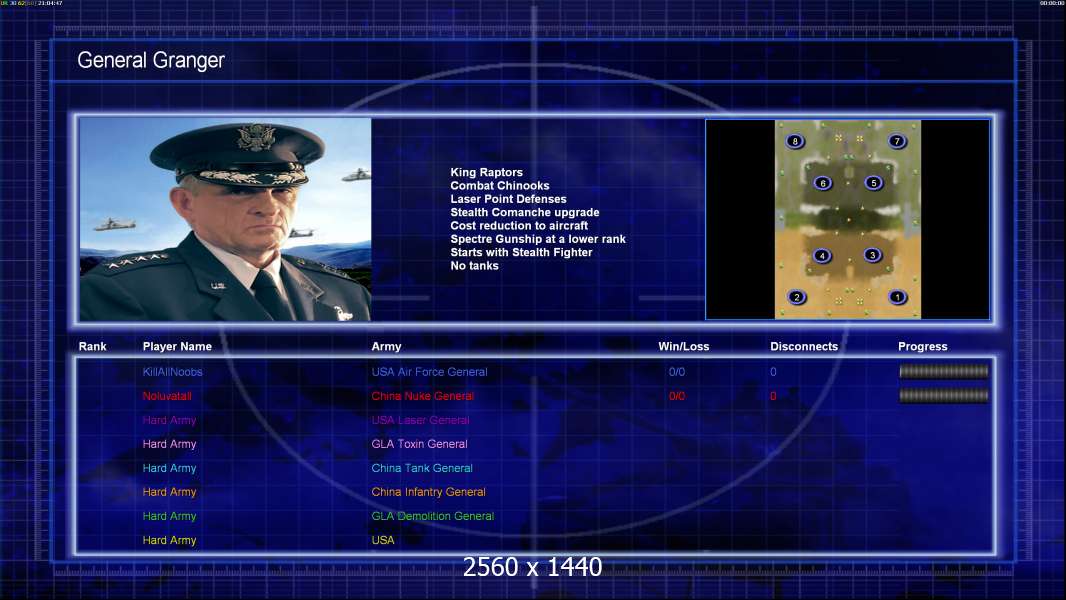Click the Starts with Stealth Fighter line
This screenshot has height=600, width=1066.
[521, 252]
